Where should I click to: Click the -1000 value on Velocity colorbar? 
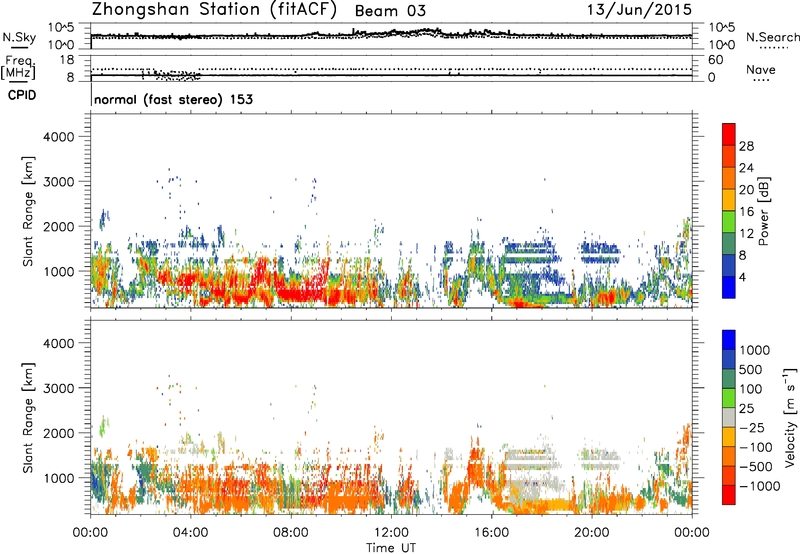(x=760, y=486)
